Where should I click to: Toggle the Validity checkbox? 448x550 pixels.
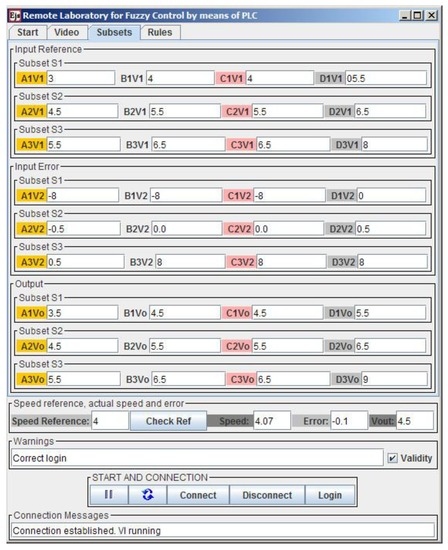click(x=393, y=458)
